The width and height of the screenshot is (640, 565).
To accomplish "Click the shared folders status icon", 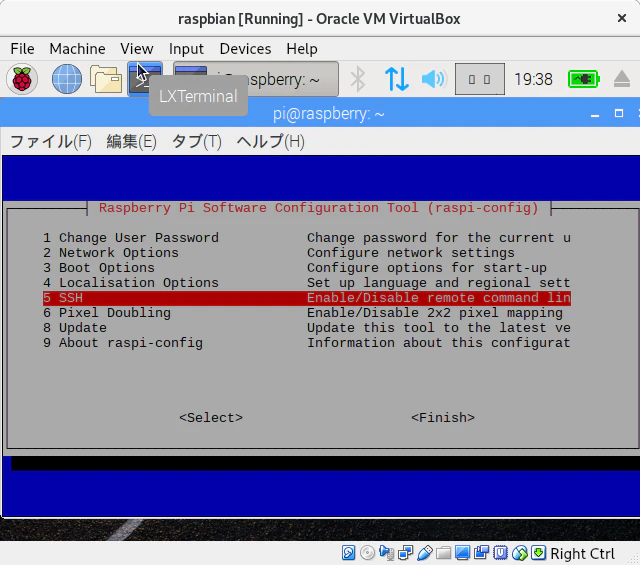I will (443, 553).
